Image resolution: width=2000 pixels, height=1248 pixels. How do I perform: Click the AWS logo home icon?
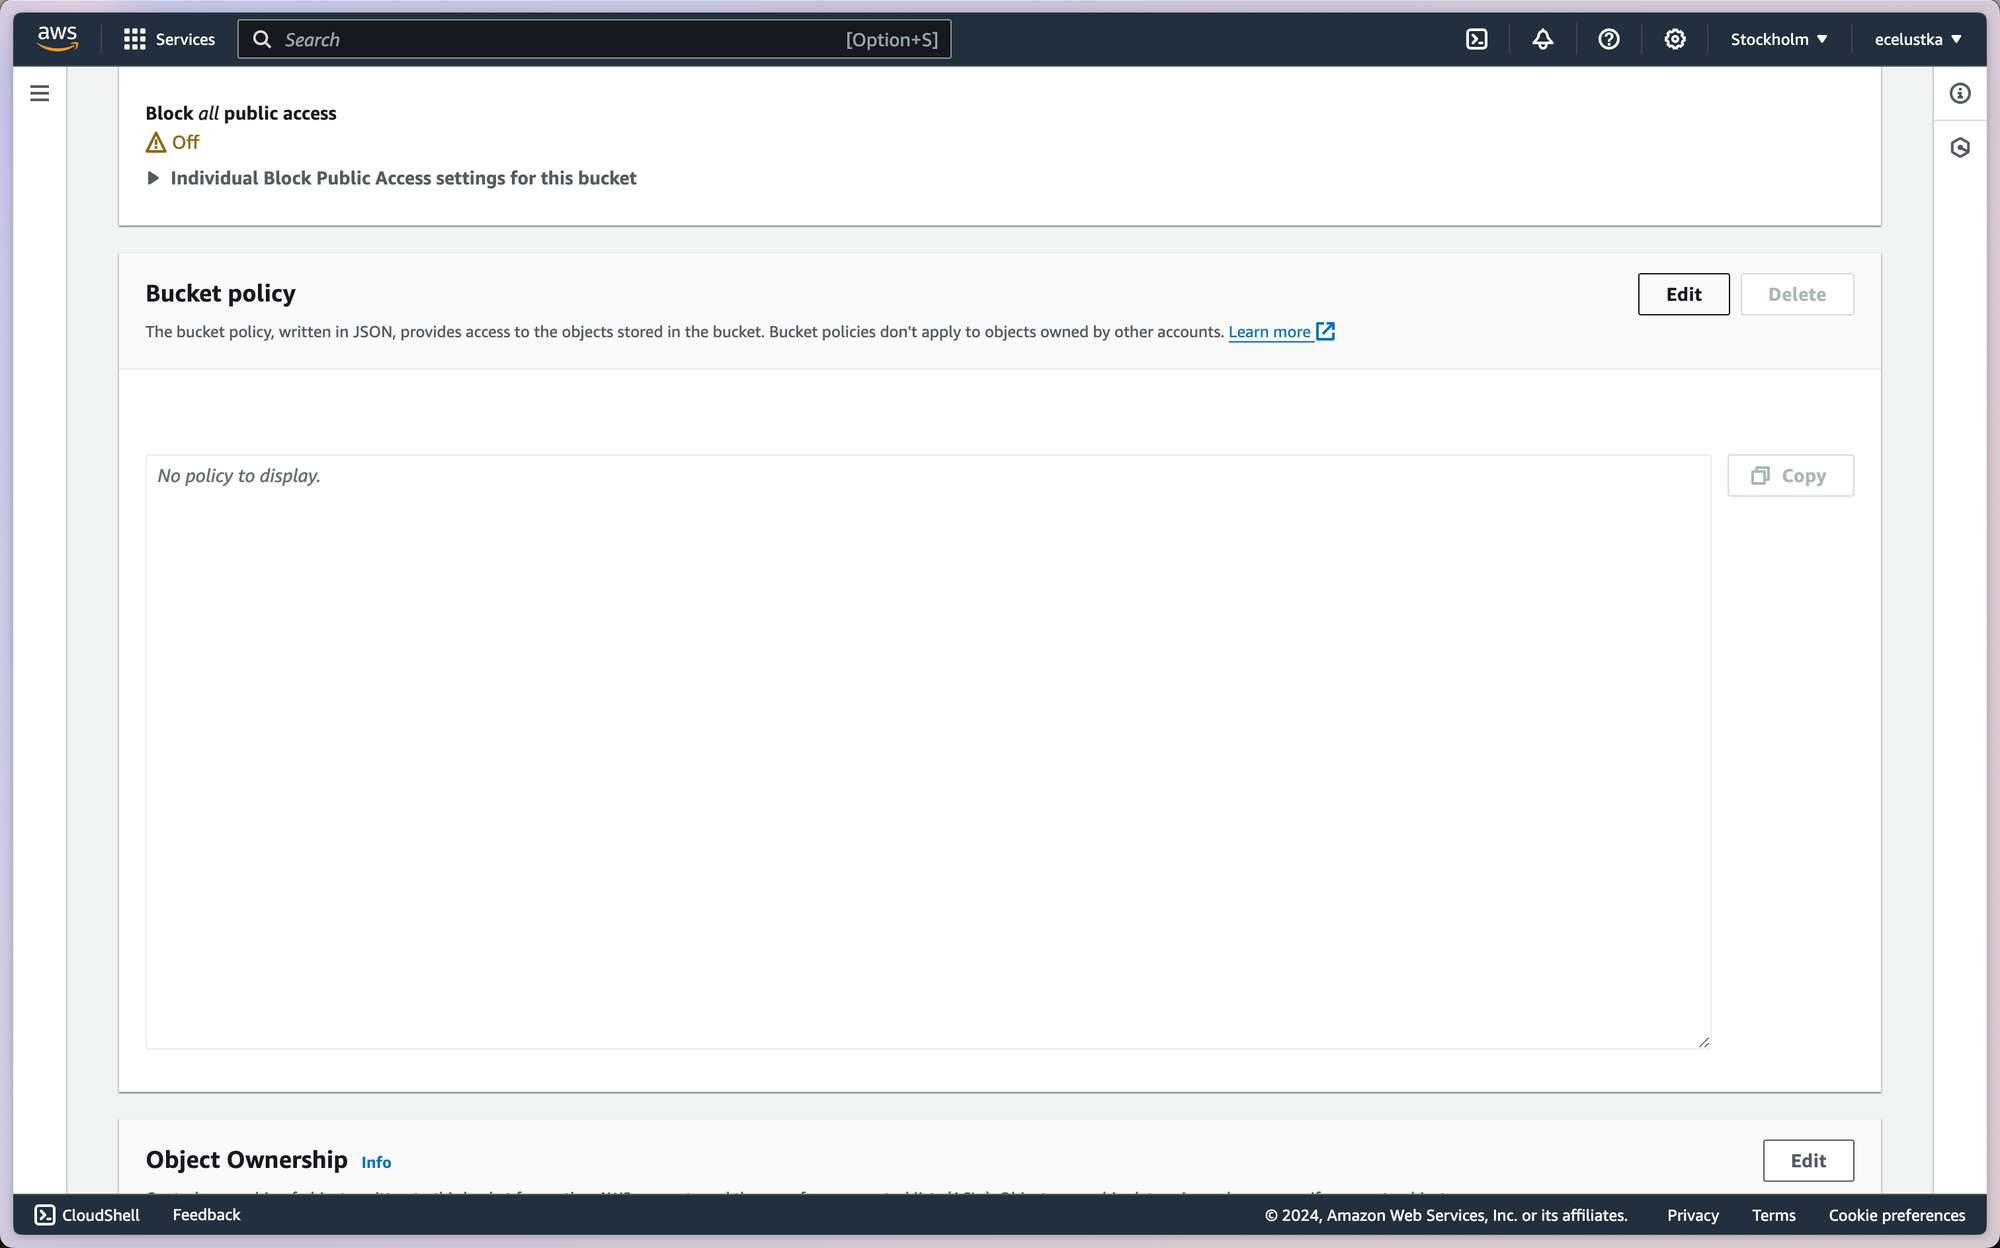(57, 38)
